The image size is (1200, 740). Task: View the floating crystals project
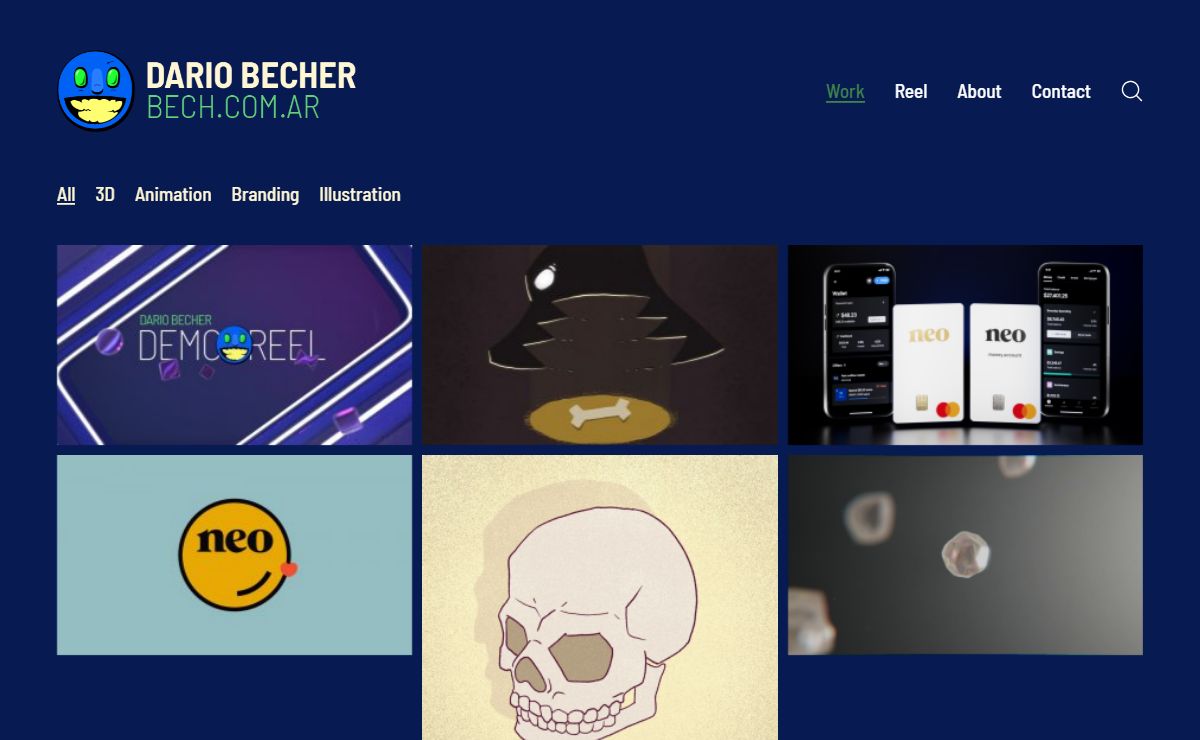coord(965,555)
